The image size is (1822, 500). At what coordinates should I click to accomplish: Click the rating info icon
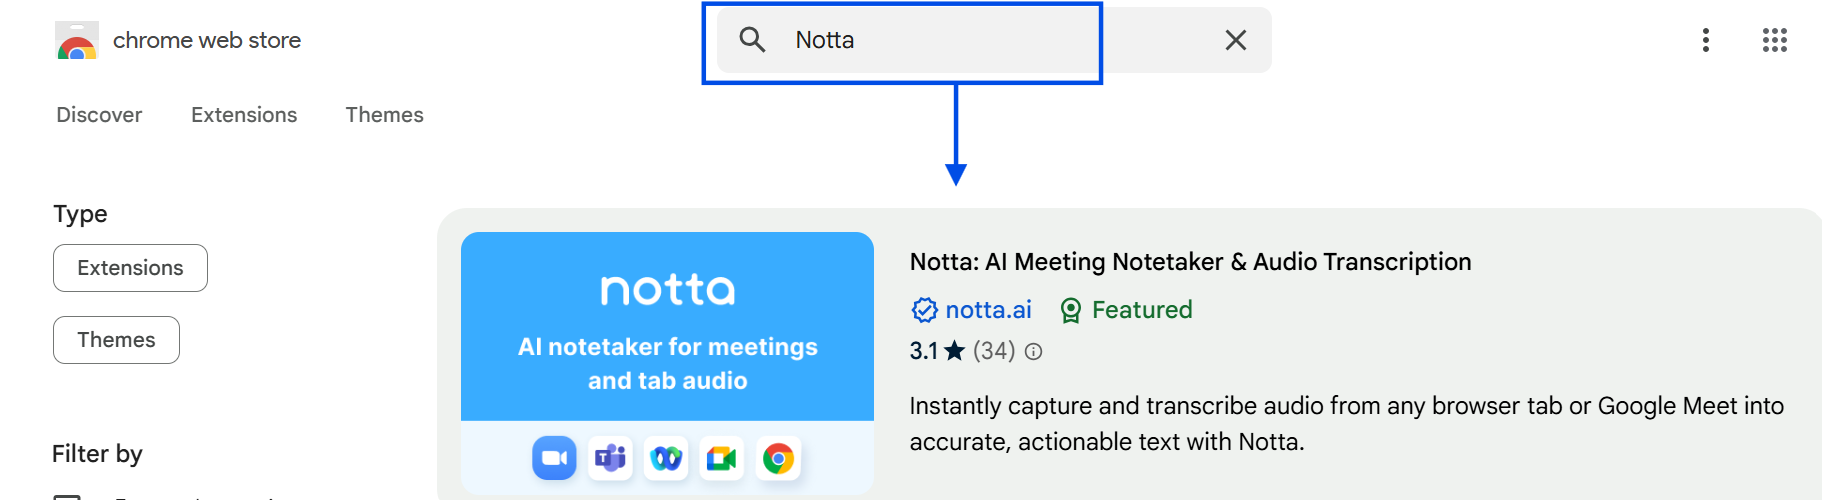(x=1034, y=351)
